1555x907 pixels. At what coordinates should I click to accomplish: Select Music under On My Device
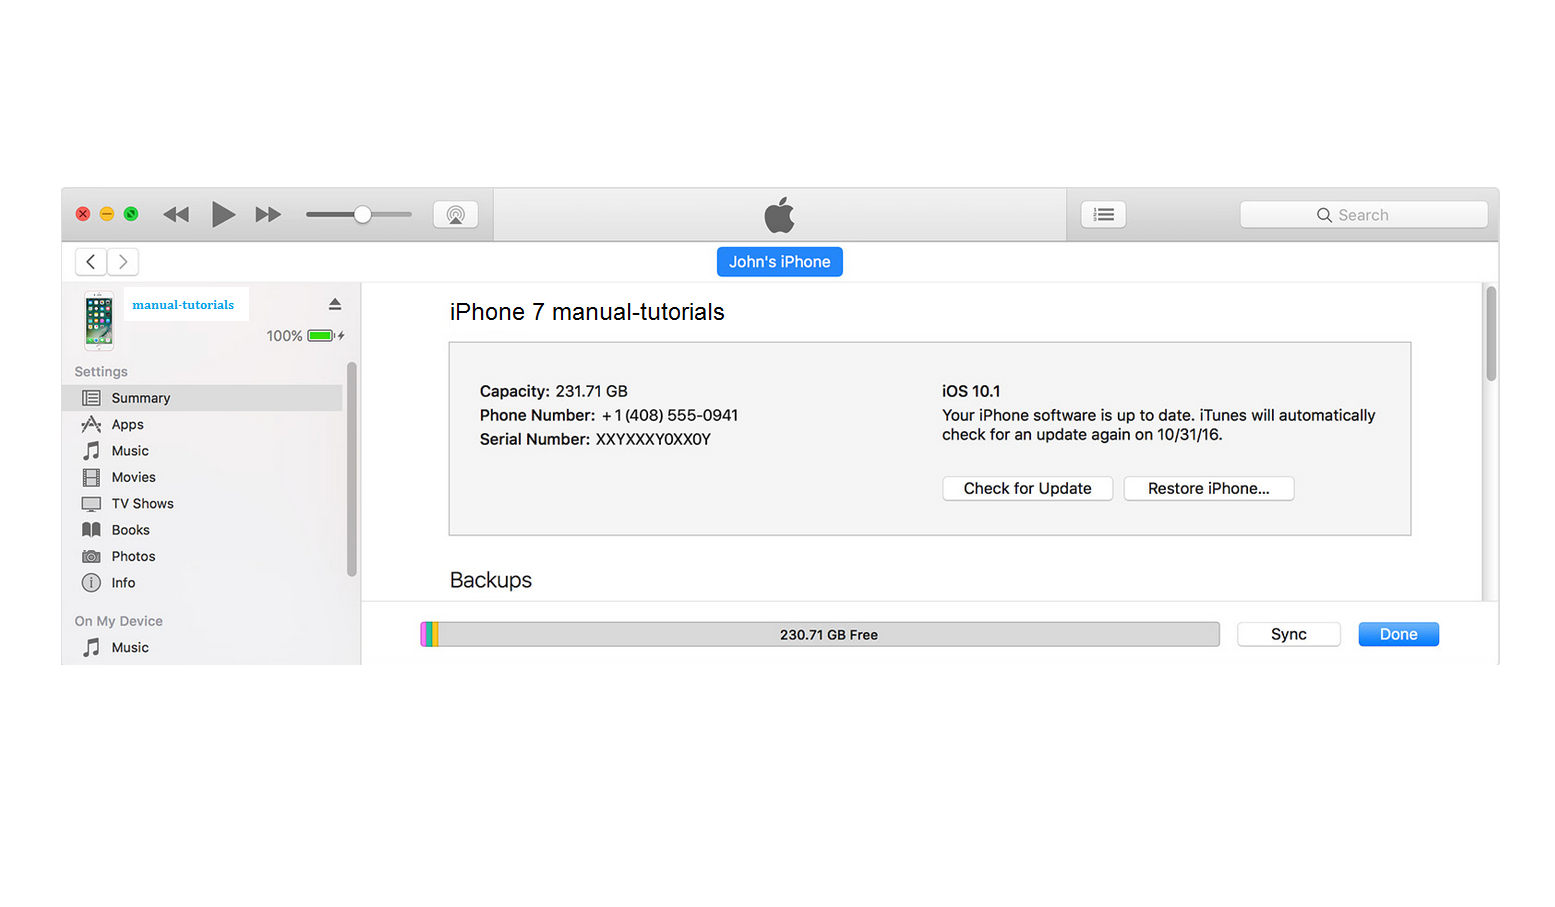point(202,648)
